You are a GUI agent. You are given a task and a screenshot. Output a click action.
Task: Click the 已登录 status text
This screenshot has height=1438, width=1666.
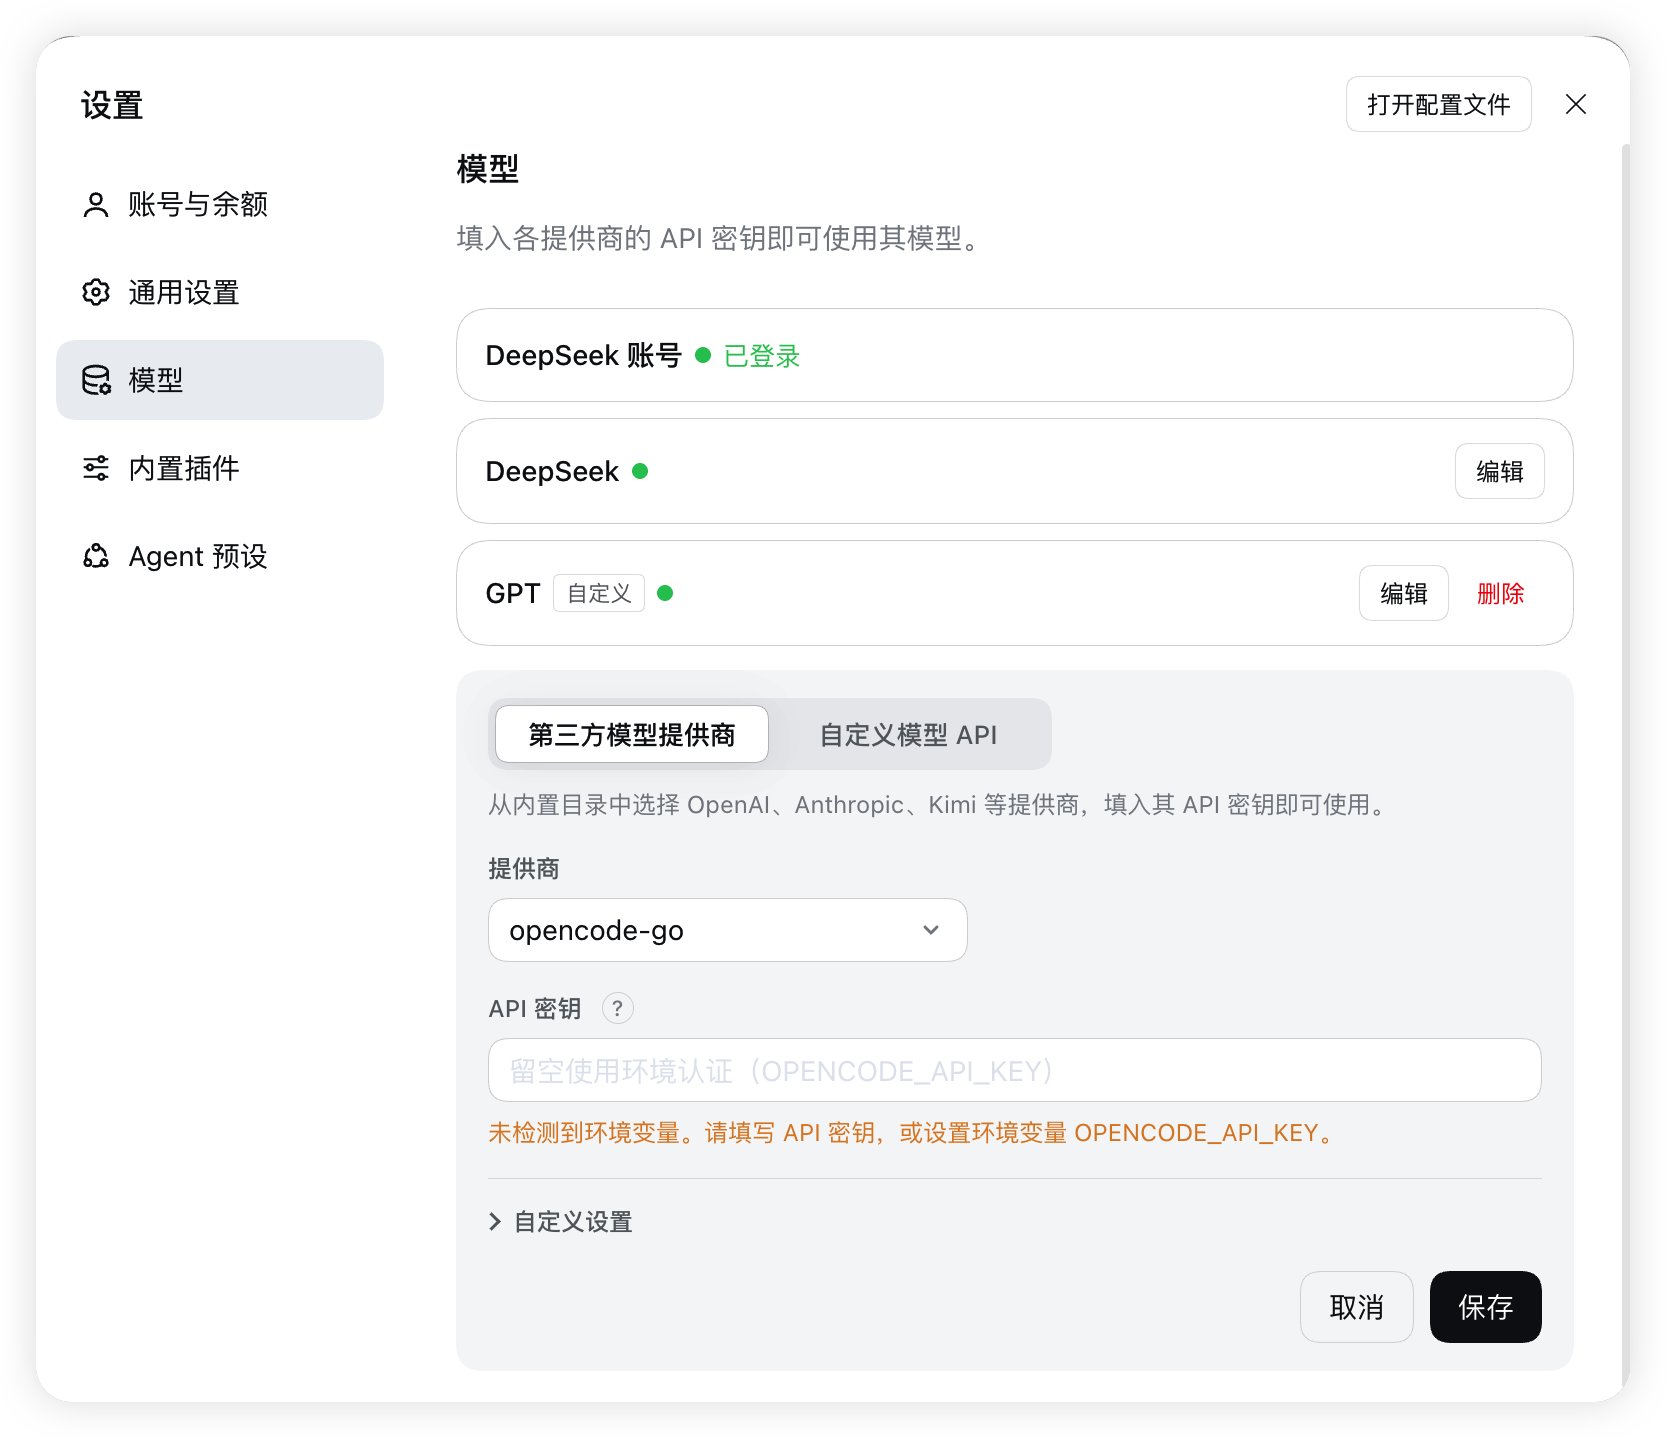tap(762, 356)
